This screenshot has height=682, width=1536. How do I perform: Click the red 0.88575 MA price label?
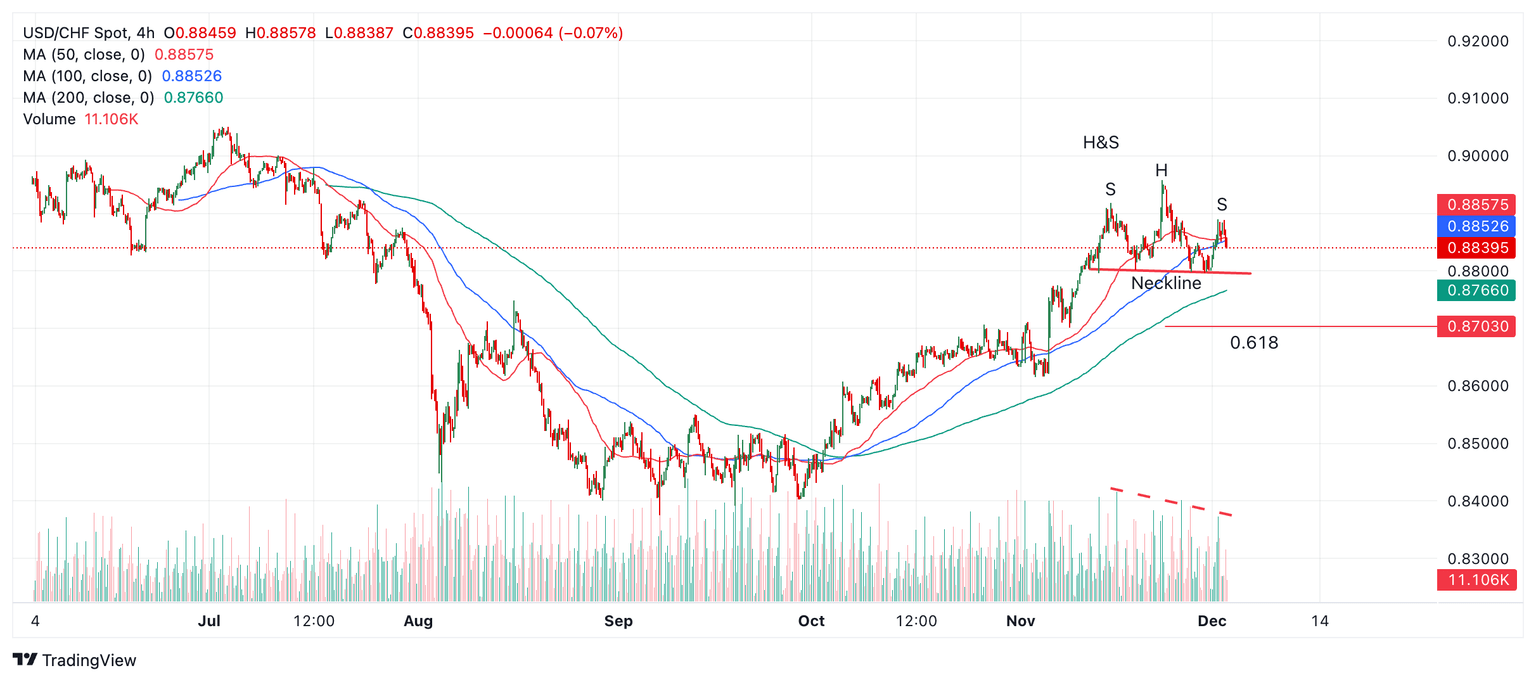coord(1475,204)
